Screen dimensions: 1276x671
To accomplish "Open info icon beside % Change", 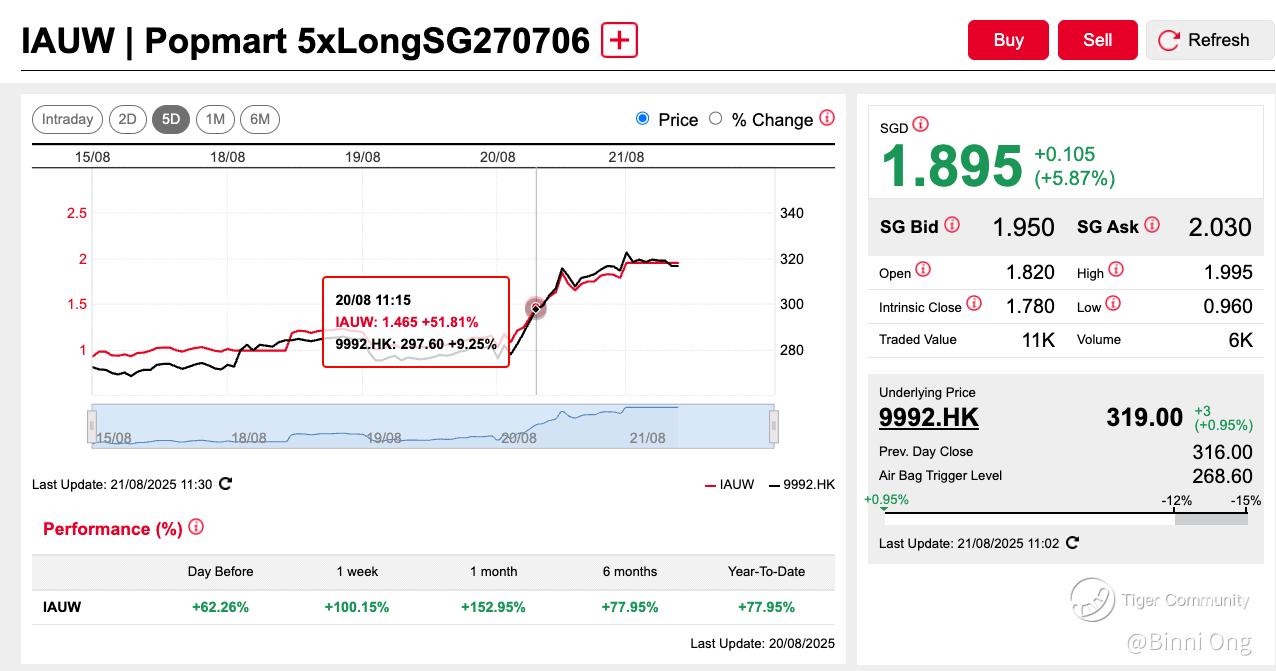I will (x=827, y=118).
